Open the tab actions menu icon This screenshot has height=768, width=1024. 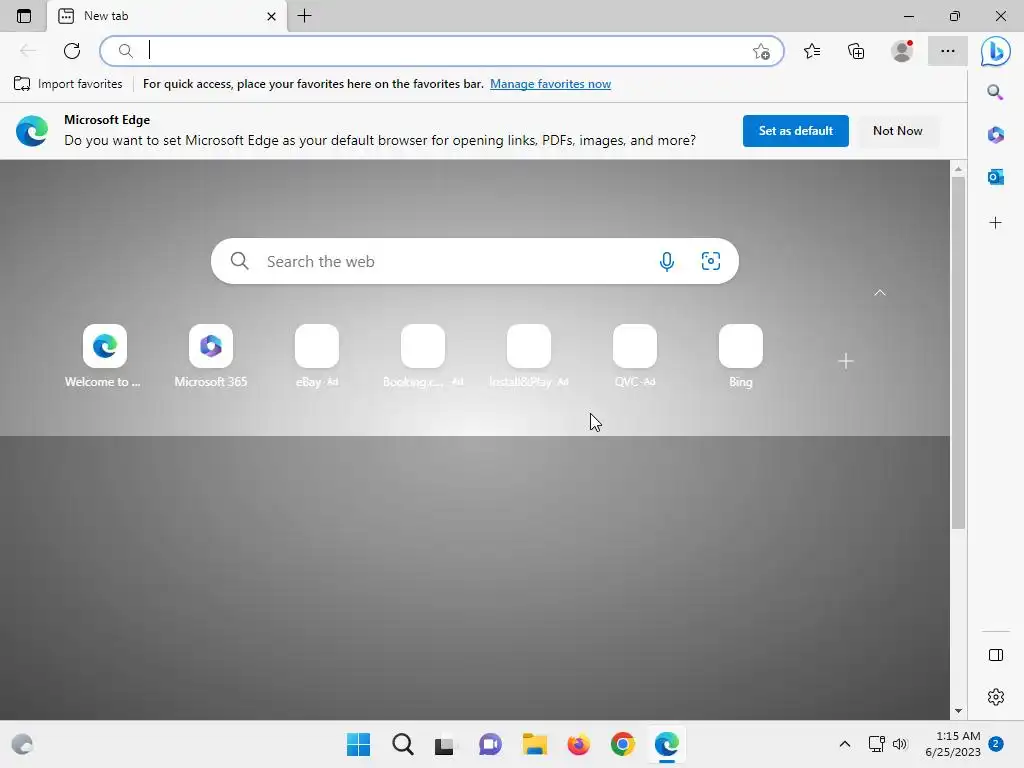[x=24, y=16]
